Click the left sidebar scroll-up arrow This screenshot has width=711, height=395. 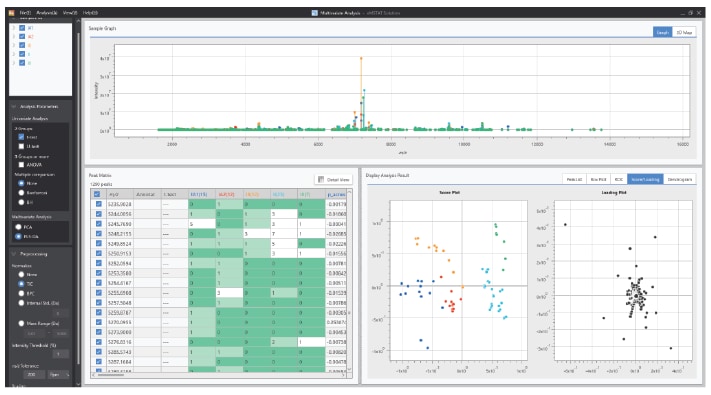pyautogui.click(x=78, y=21)
